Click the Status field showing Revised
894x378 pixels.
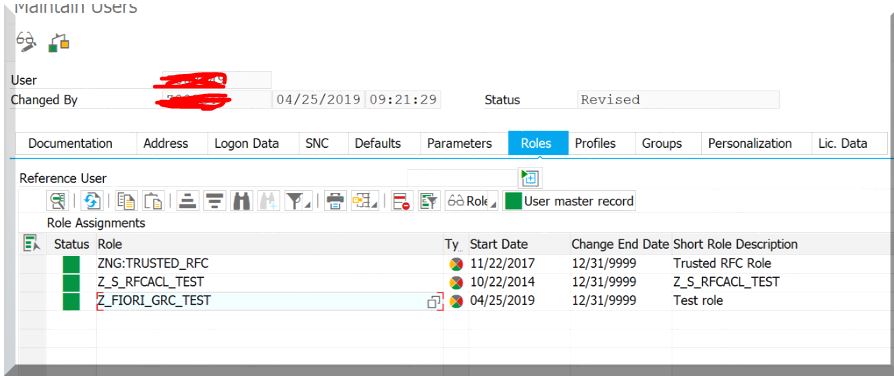click(x=678, y=100)
